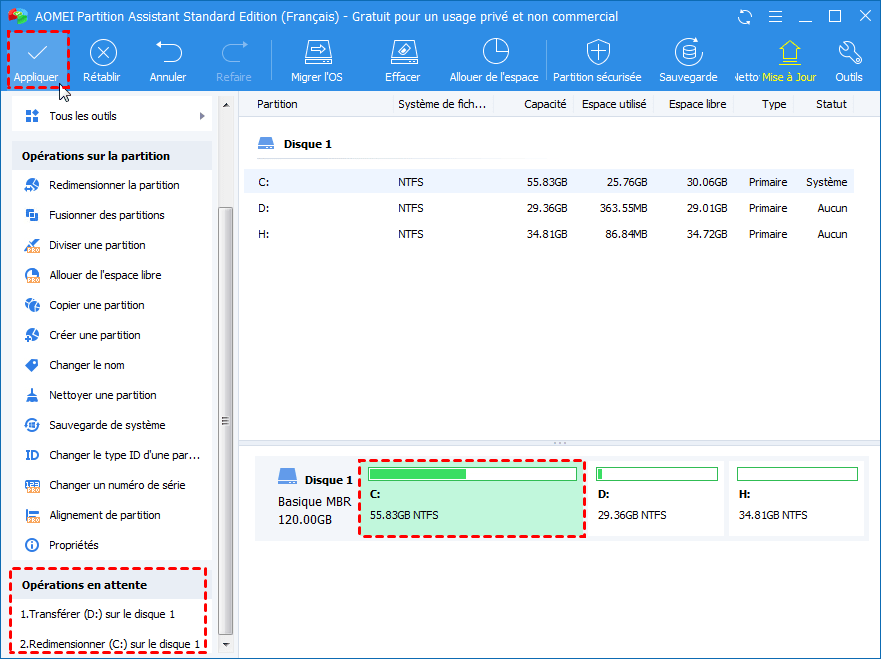The height and width of the screenshot is (659, 881).
Task: Collapse the Opérations en attente section
Action: tap(84, 585)
